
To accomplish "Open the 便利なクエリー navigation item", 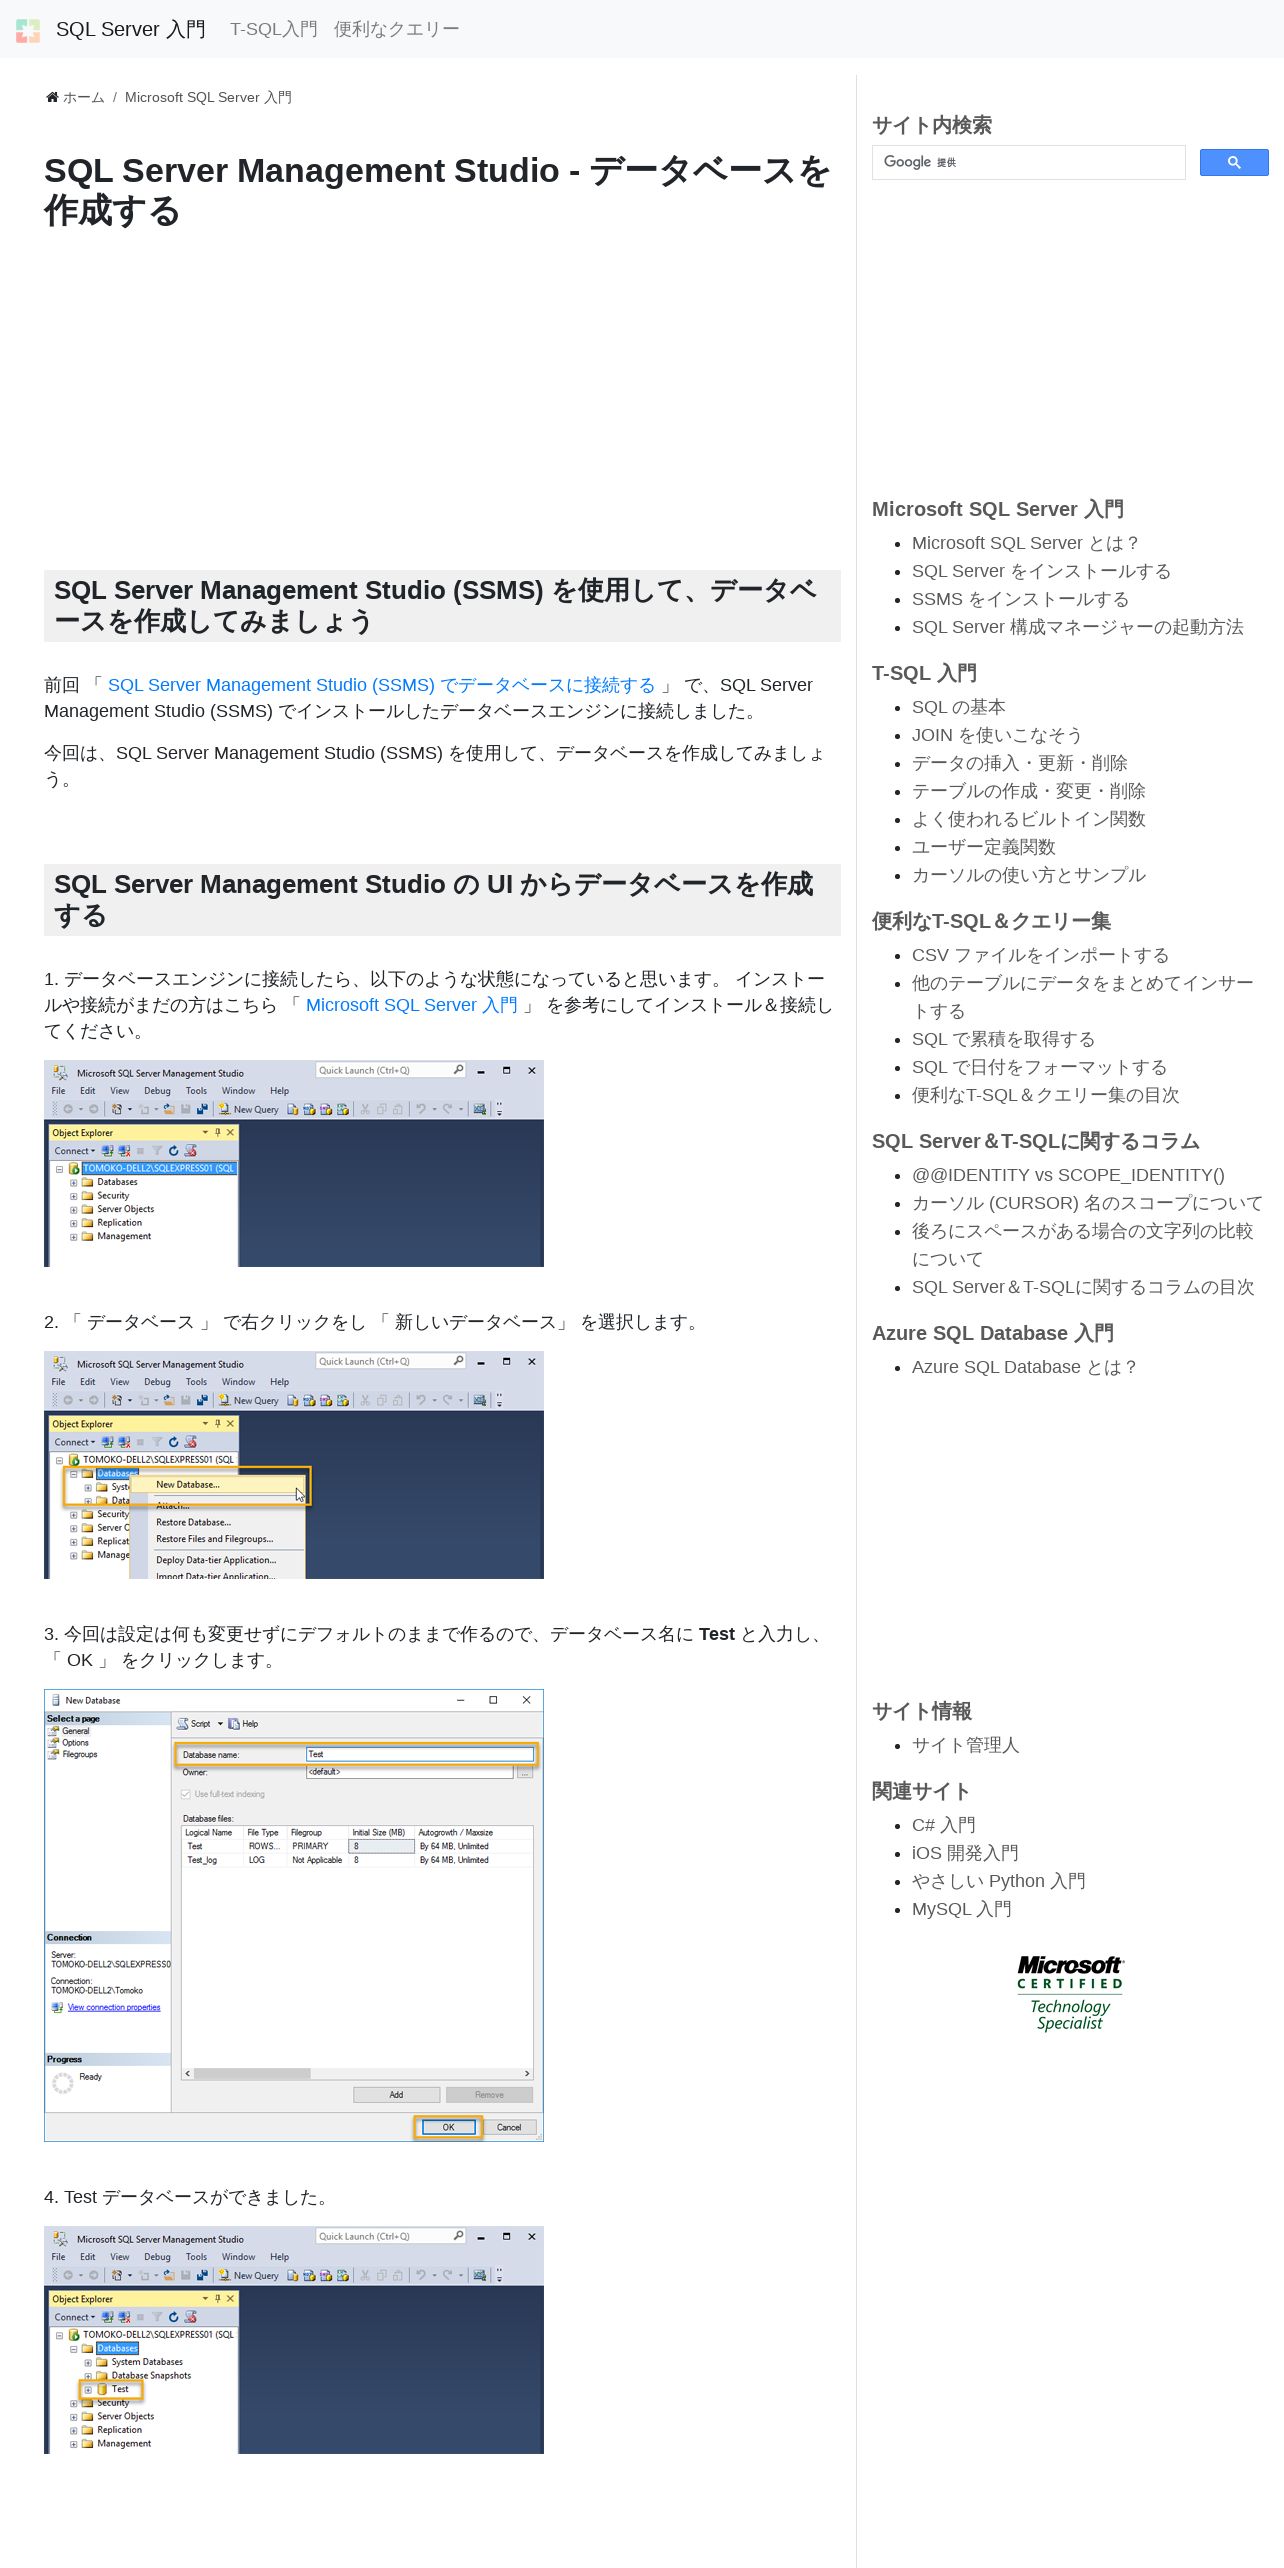I will [x=397, y=30].
